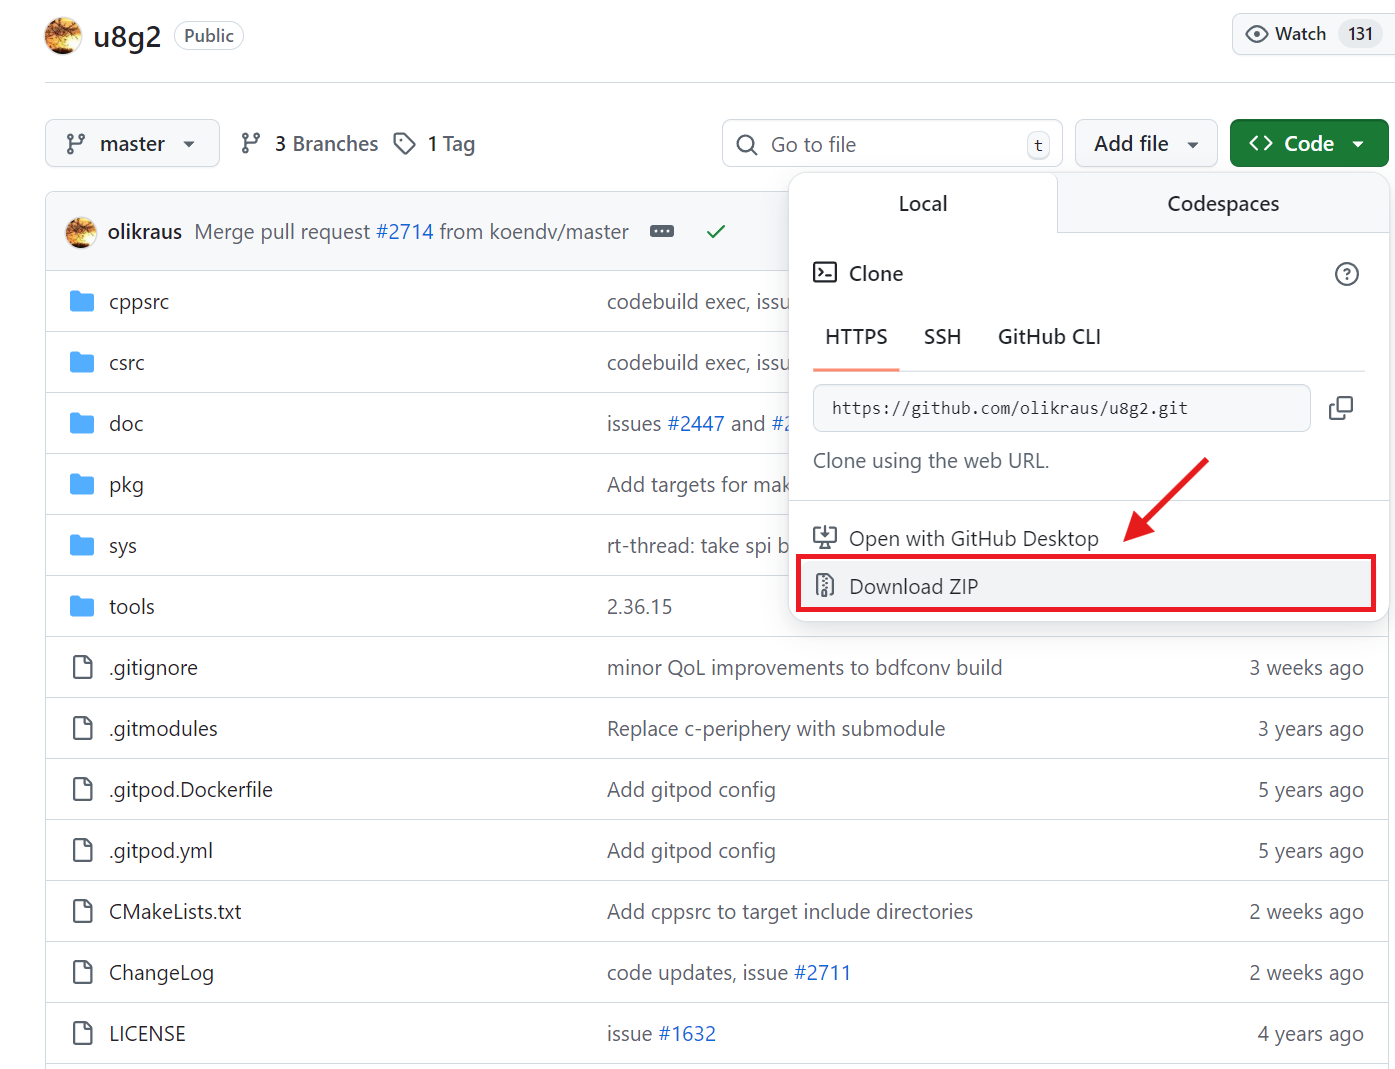View commit status green checkmark
This screenshot has width=1395, height=1069.
coord(716,232)
